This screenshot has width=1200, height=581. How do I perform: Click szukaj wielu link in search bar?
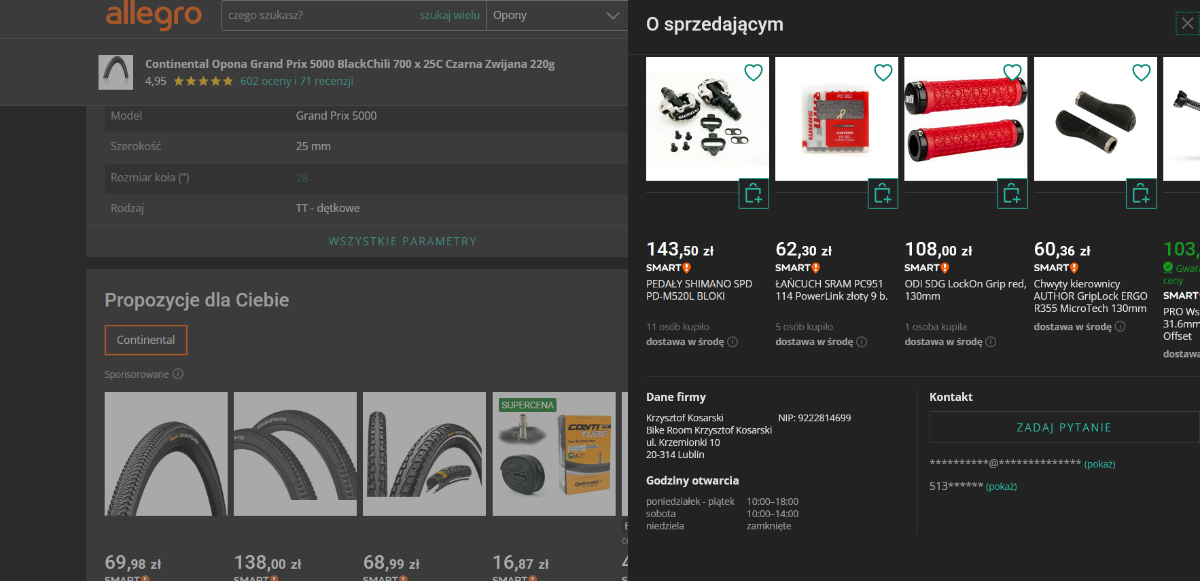click(449, 16)
